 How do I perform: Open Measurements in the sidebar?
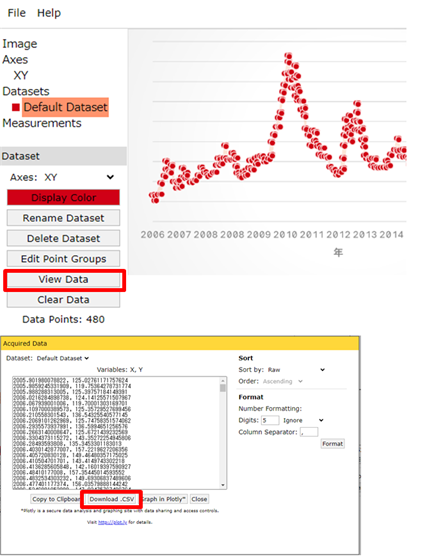(42, 123)
